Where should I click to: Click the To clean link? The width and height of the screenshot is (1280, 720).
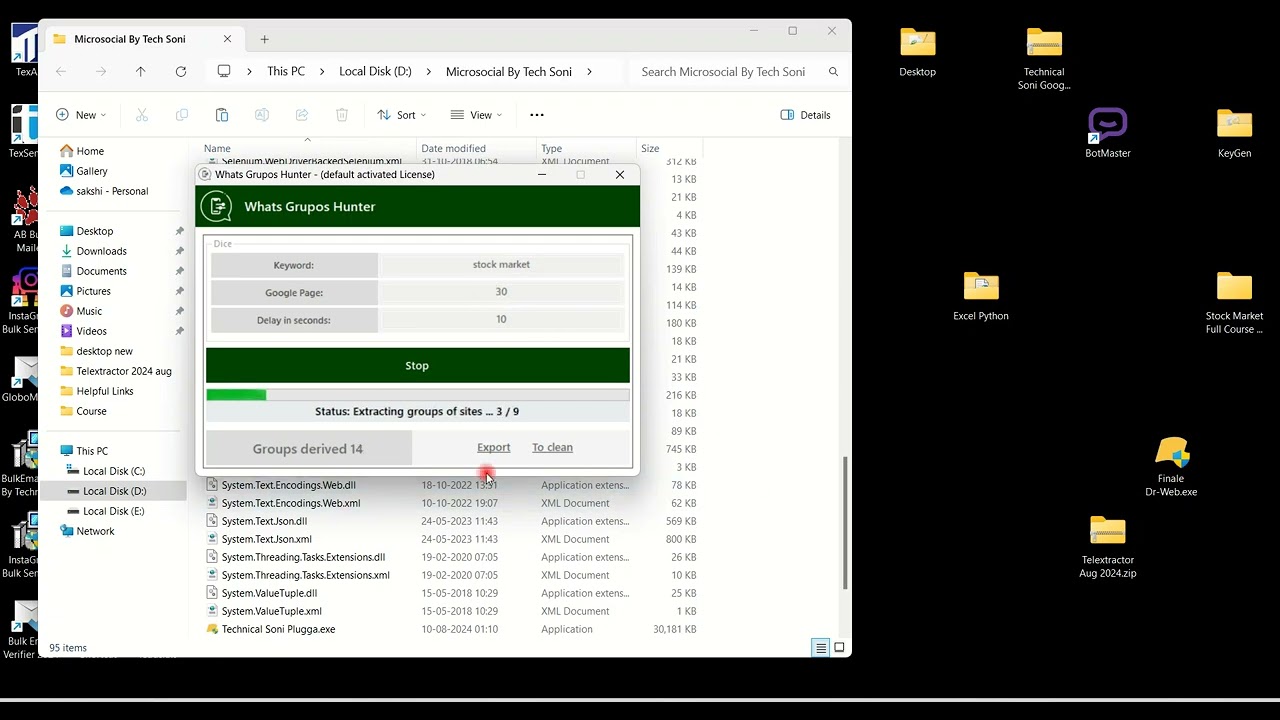click(552, 448)
